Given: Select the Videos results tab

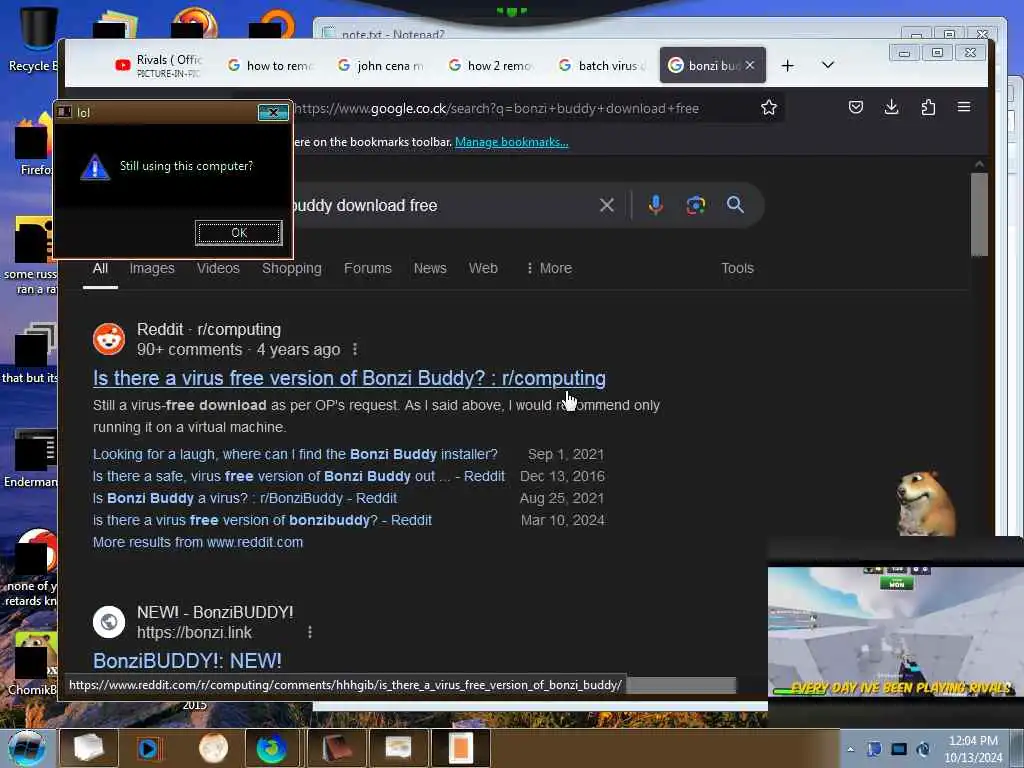Looking at the screenshot, I should point(218,268).
